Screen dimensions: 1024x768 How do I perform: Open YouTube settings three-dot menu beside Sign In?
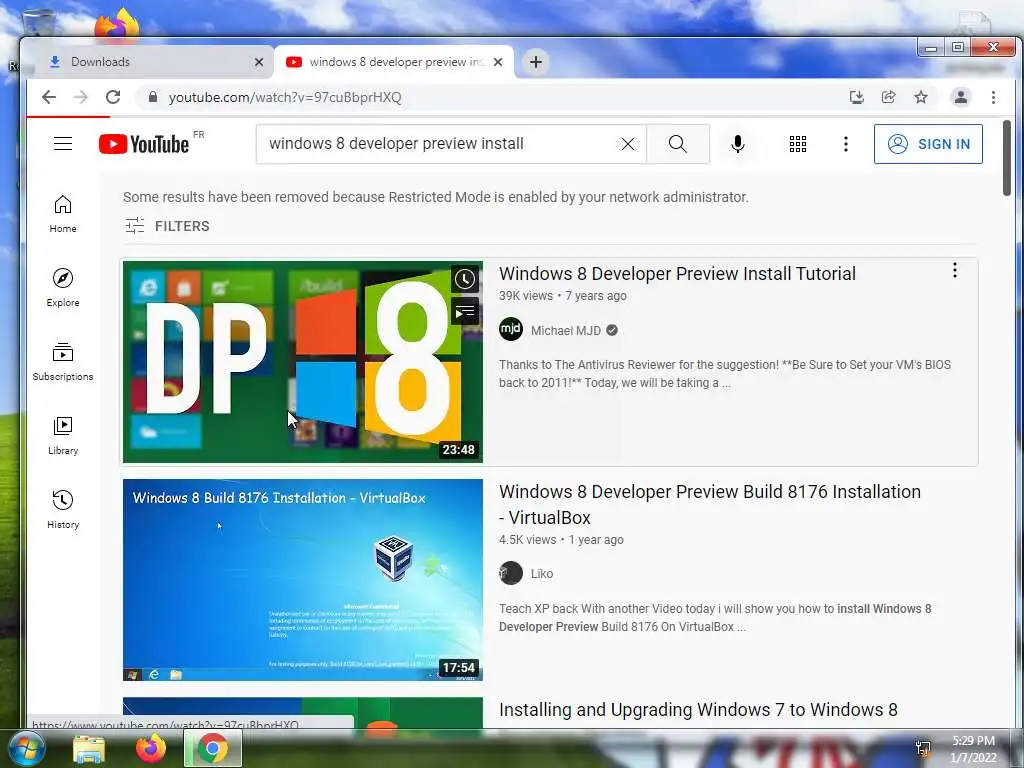coord(846,144)
